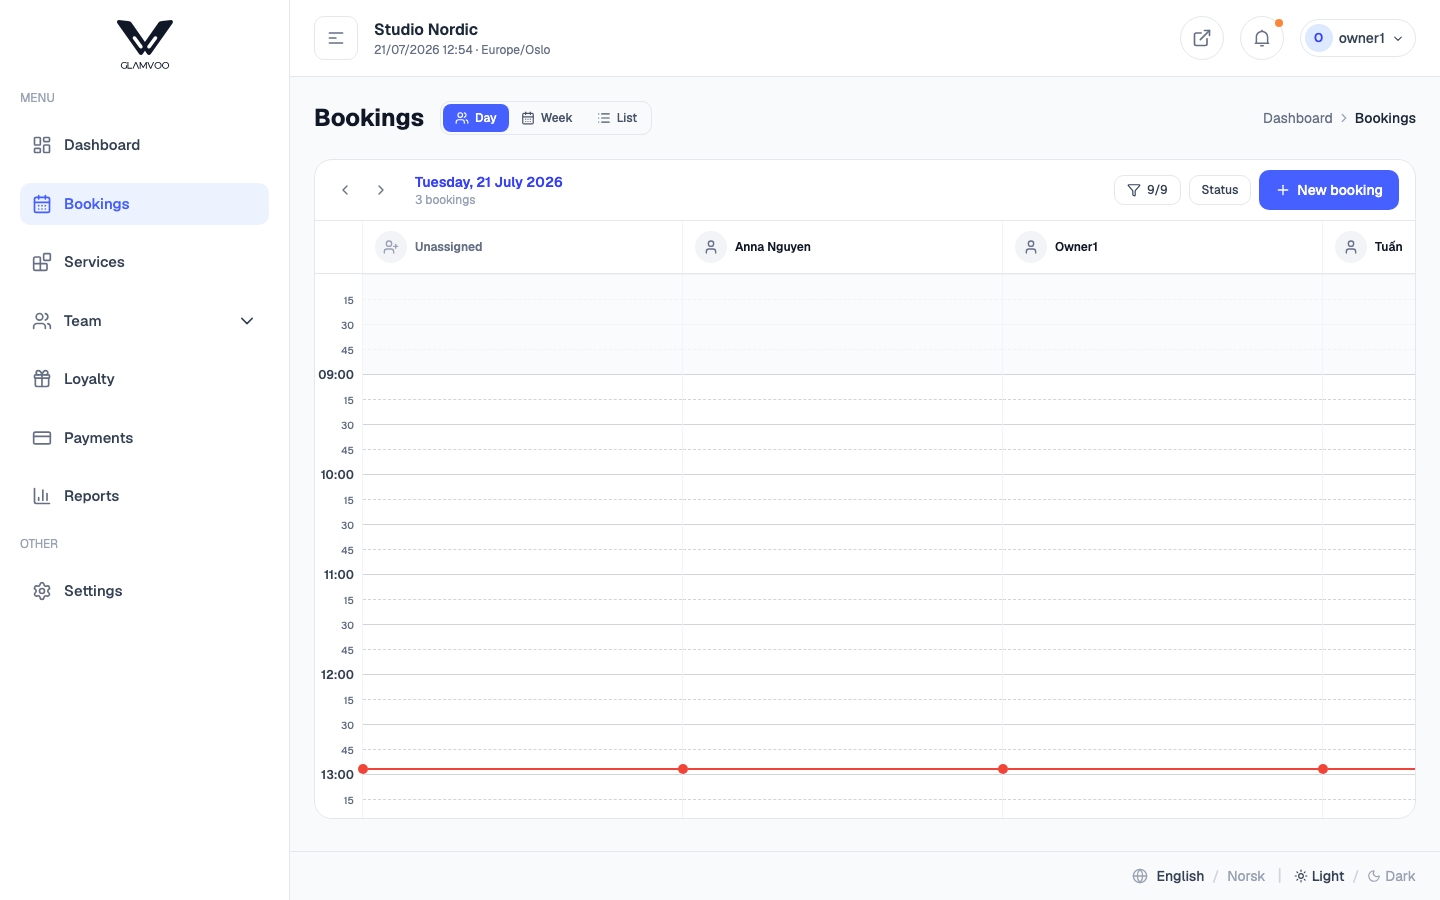The width and height of the screenshot is (1440, 900).
Task: Open Dashboard in sidebar menu
Action: [144, 145]
